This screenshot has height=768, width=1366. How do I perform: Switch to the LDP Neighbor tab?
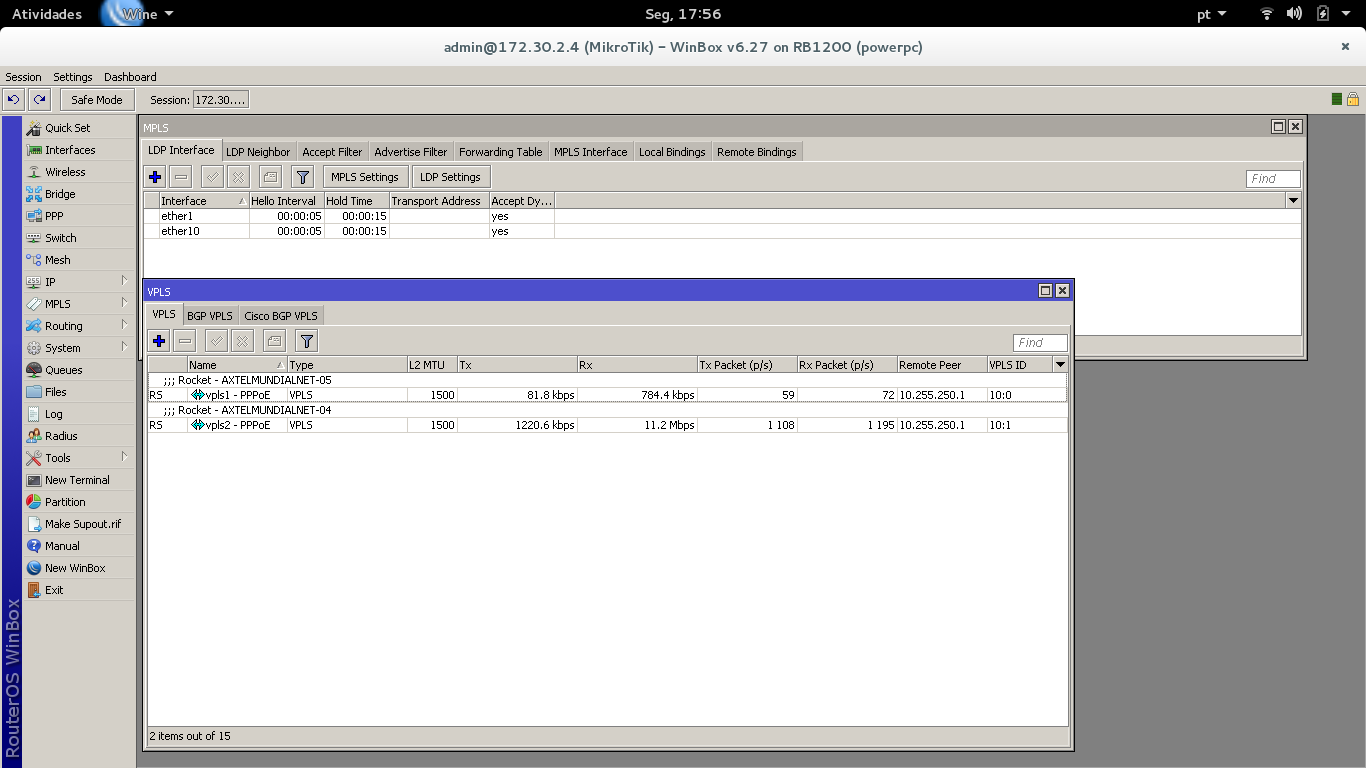tap(258, 152)
